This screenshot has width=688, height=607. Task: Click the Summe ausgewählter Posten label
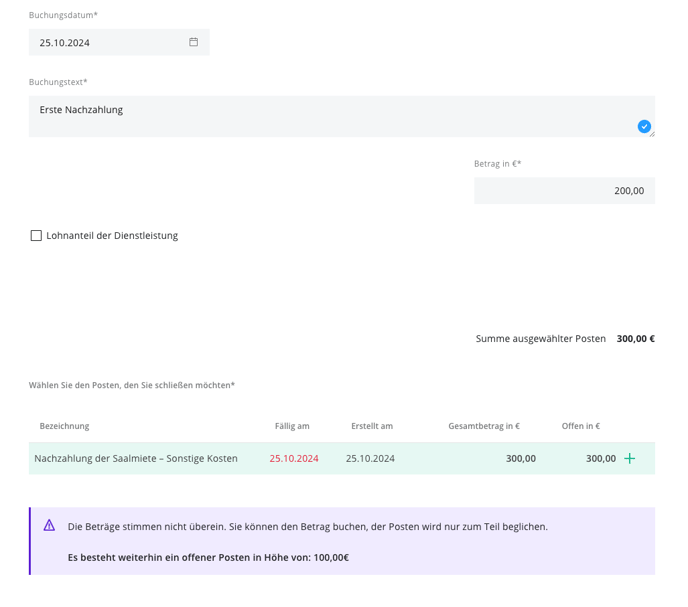pos(541,338)
